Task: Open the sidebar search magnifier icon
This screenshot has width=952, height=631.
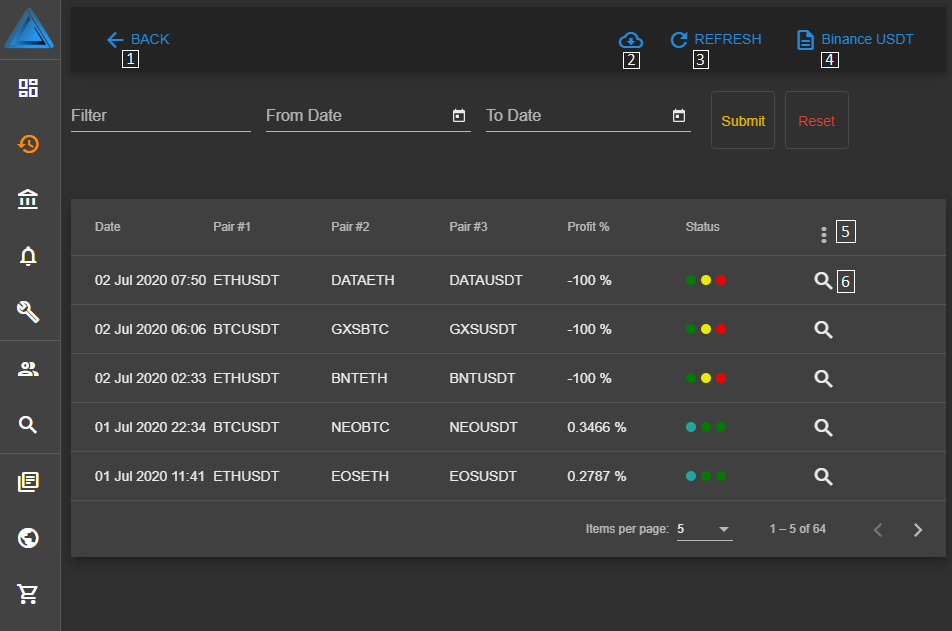Action: [x=28, y=425]
